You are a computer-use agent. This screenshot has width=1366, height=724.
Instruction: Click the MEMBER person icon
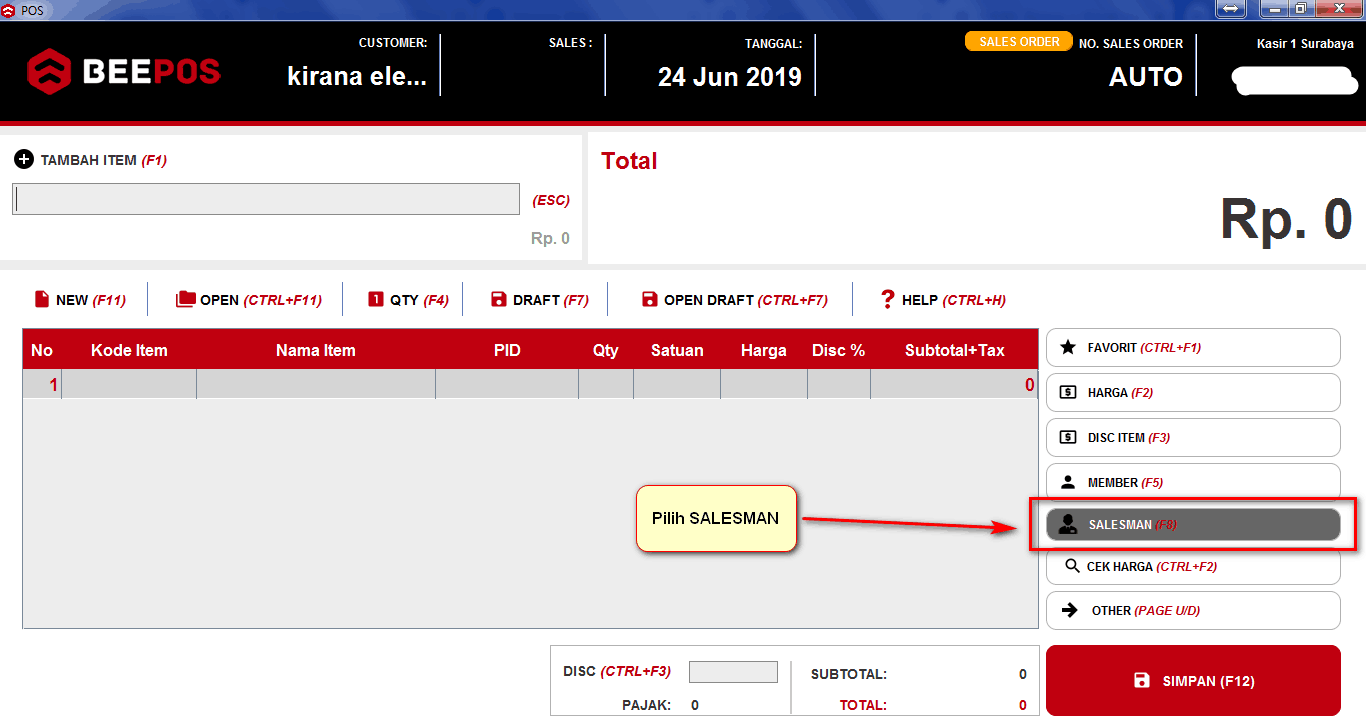pyautogui.click(x=1068, y=482)
